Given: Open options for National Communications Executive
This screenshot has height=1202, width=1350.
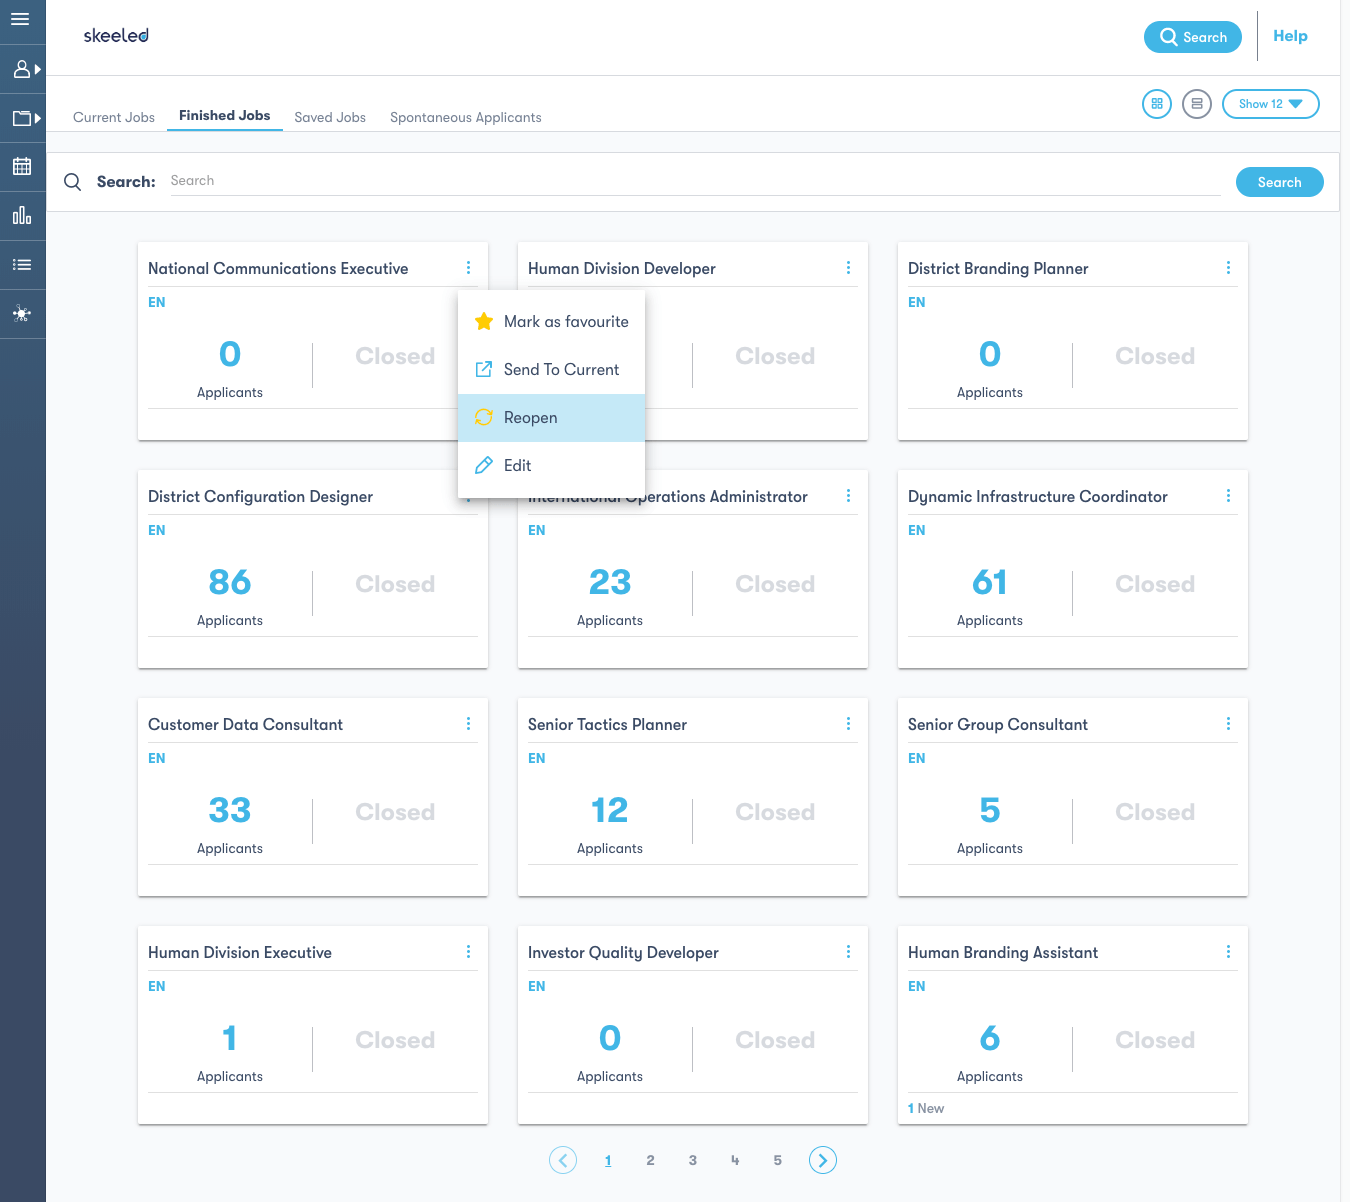Looking at the screenshot, I should click(468, 268).
